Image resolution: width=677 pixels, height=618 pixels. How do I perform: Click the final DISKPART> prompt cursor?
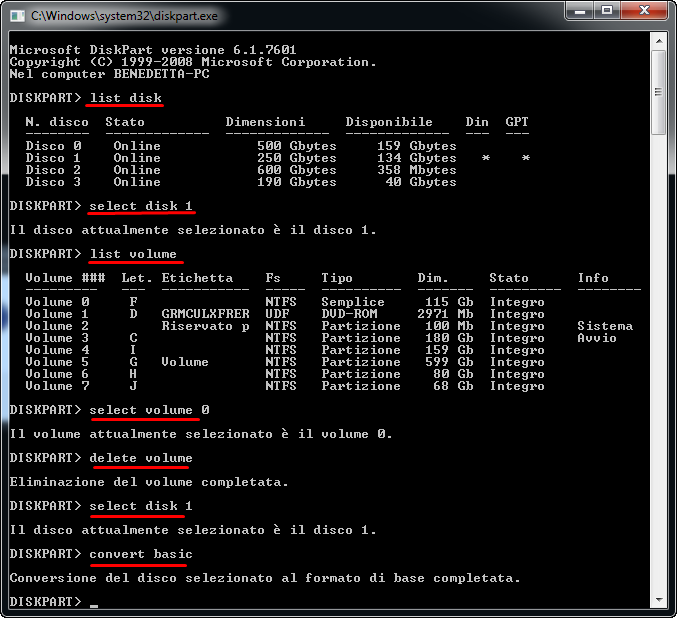coord(94,606)
